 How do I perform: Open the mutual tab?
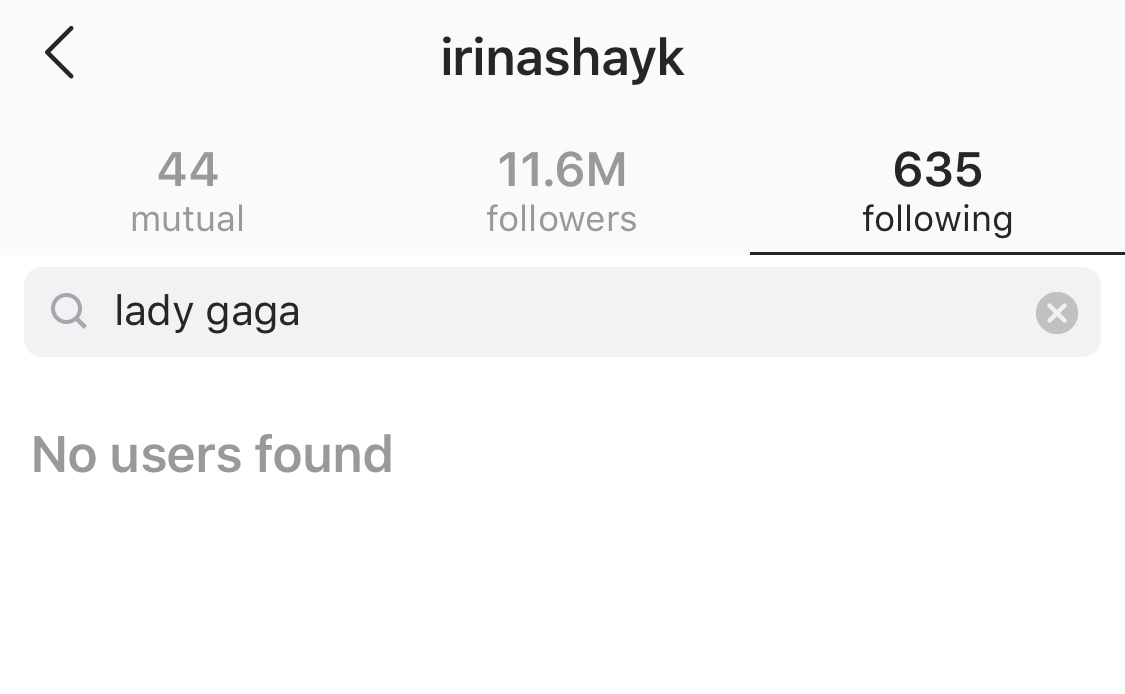tap(187, 191)
